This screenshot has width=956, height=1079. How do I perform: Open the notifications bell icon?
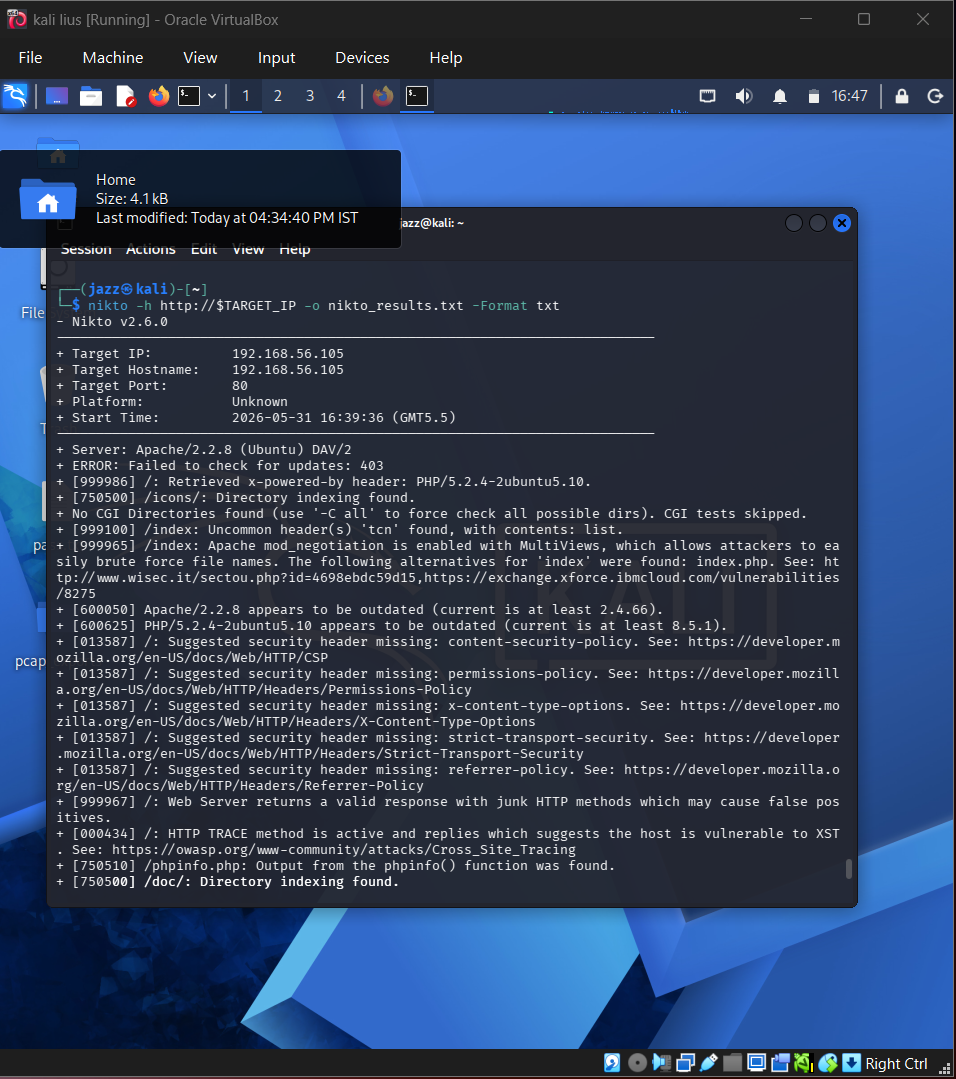coord(780,96)
